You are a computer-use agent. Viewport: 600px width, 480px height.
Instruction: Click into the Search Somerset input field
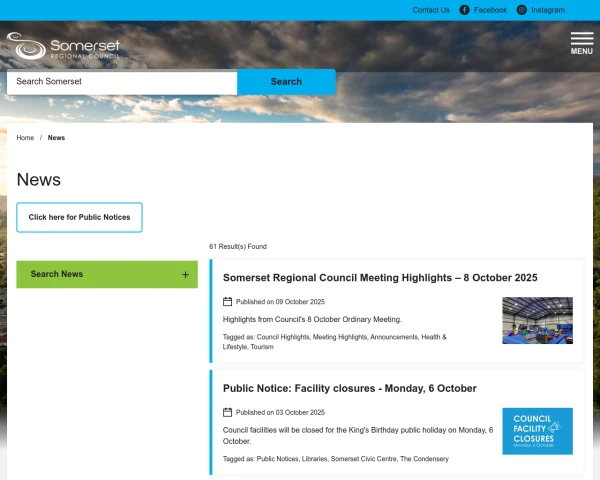tap(121, 82)
